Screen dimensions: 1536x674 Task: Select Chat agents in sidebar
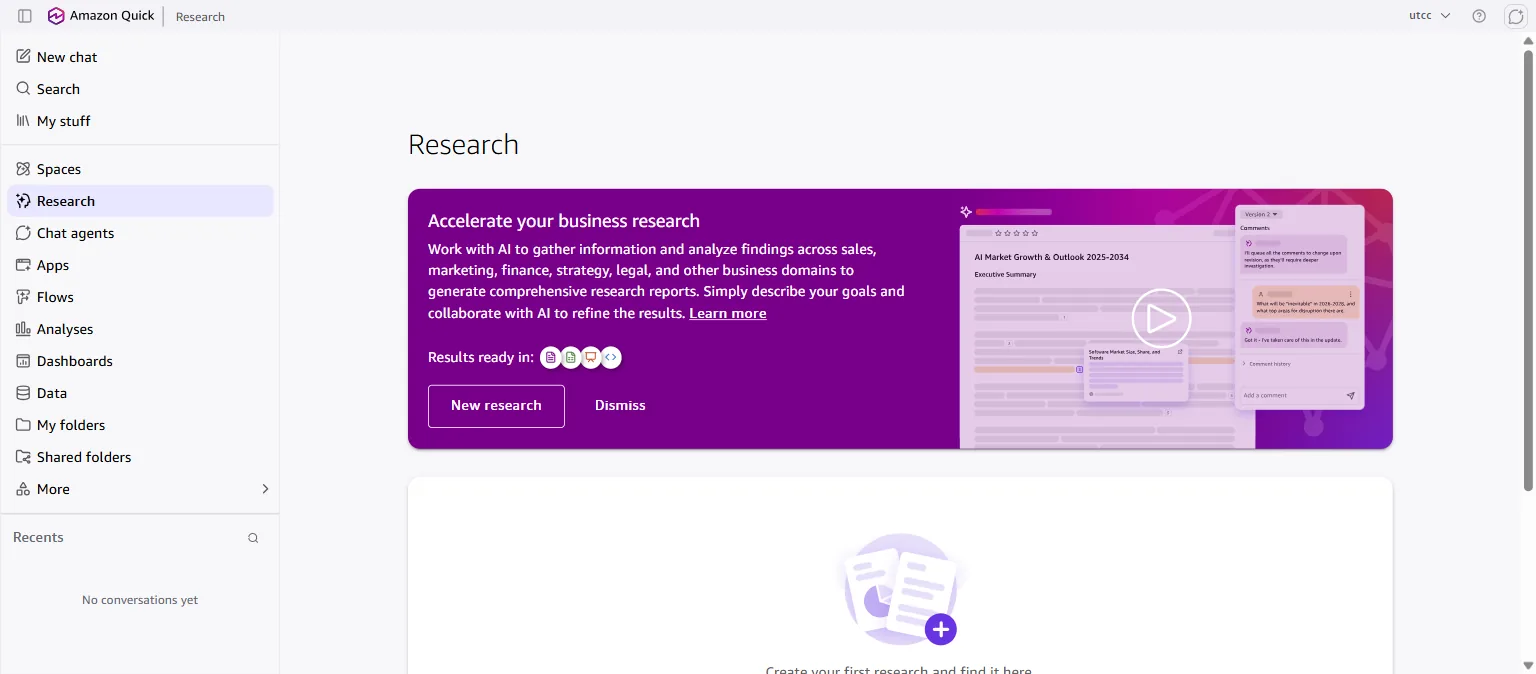[x=140, y=233]
